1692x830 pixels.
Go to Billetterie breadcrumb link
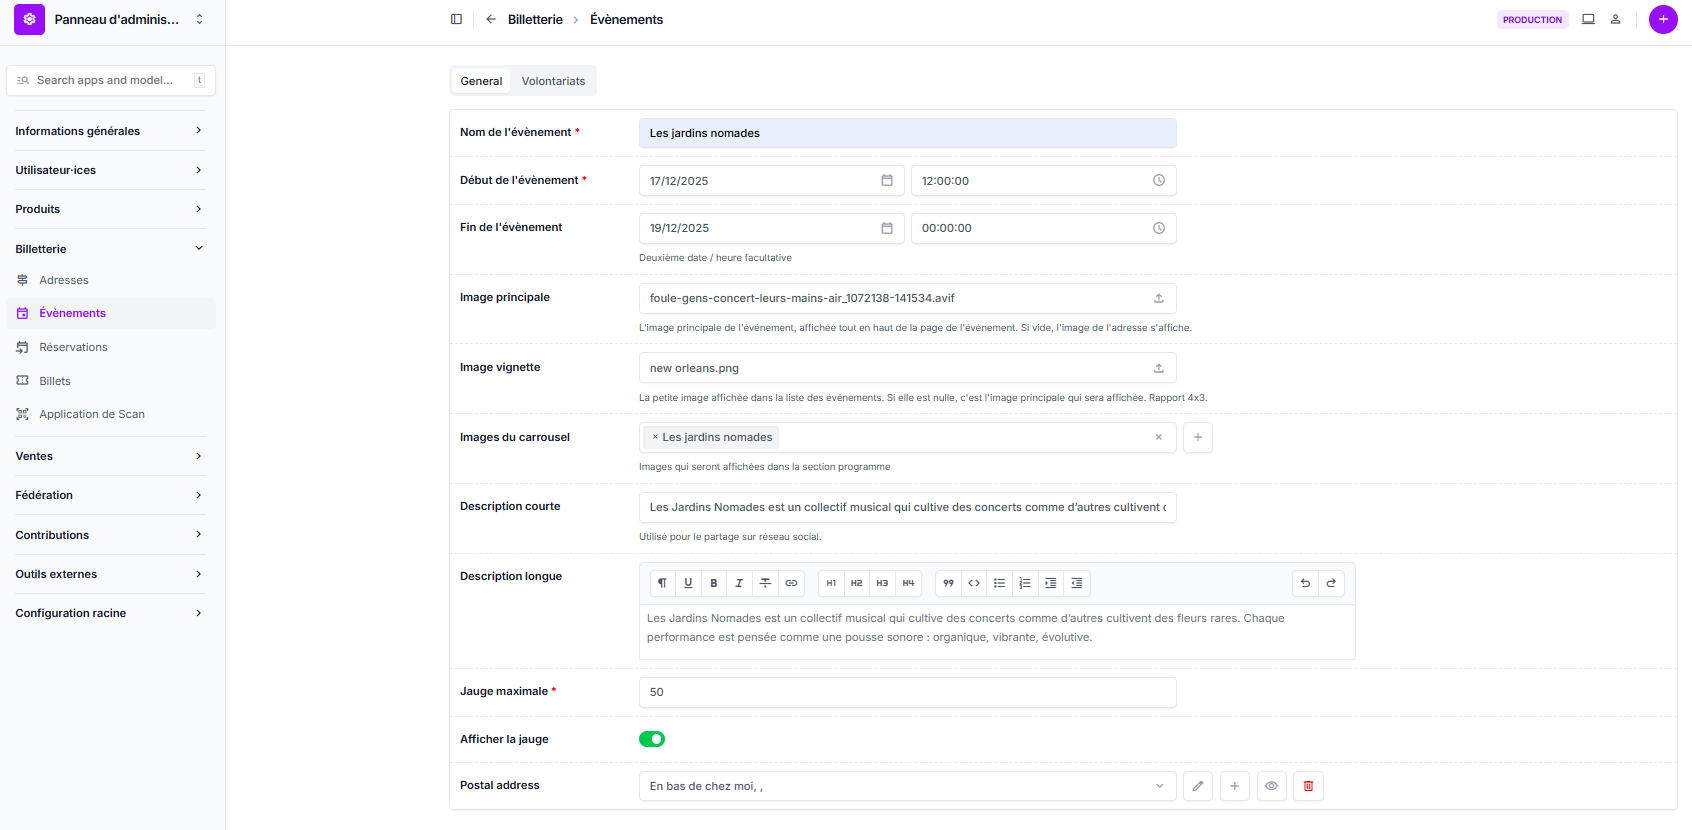(535, 19)
